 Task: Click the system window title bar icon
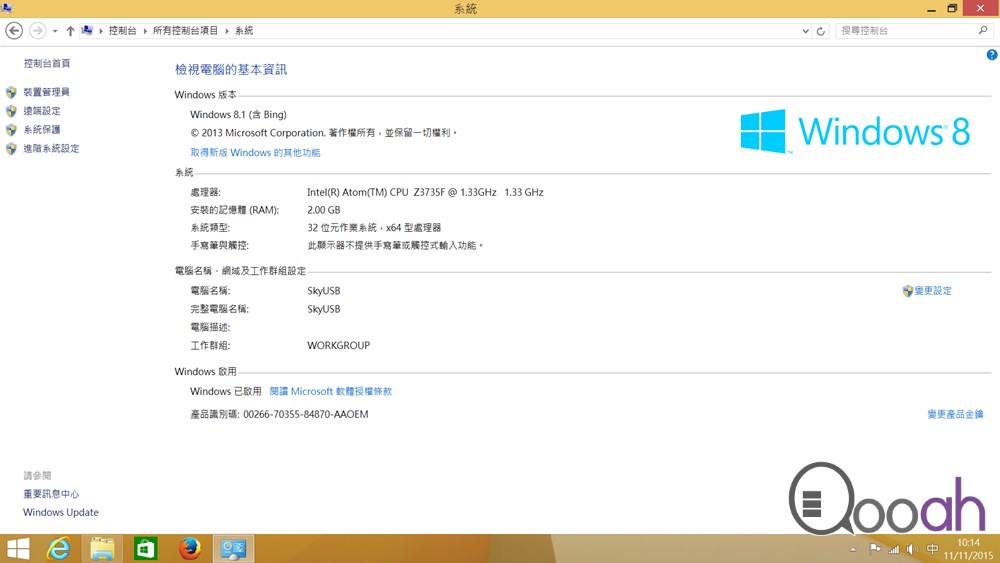[x=6, y=8]
